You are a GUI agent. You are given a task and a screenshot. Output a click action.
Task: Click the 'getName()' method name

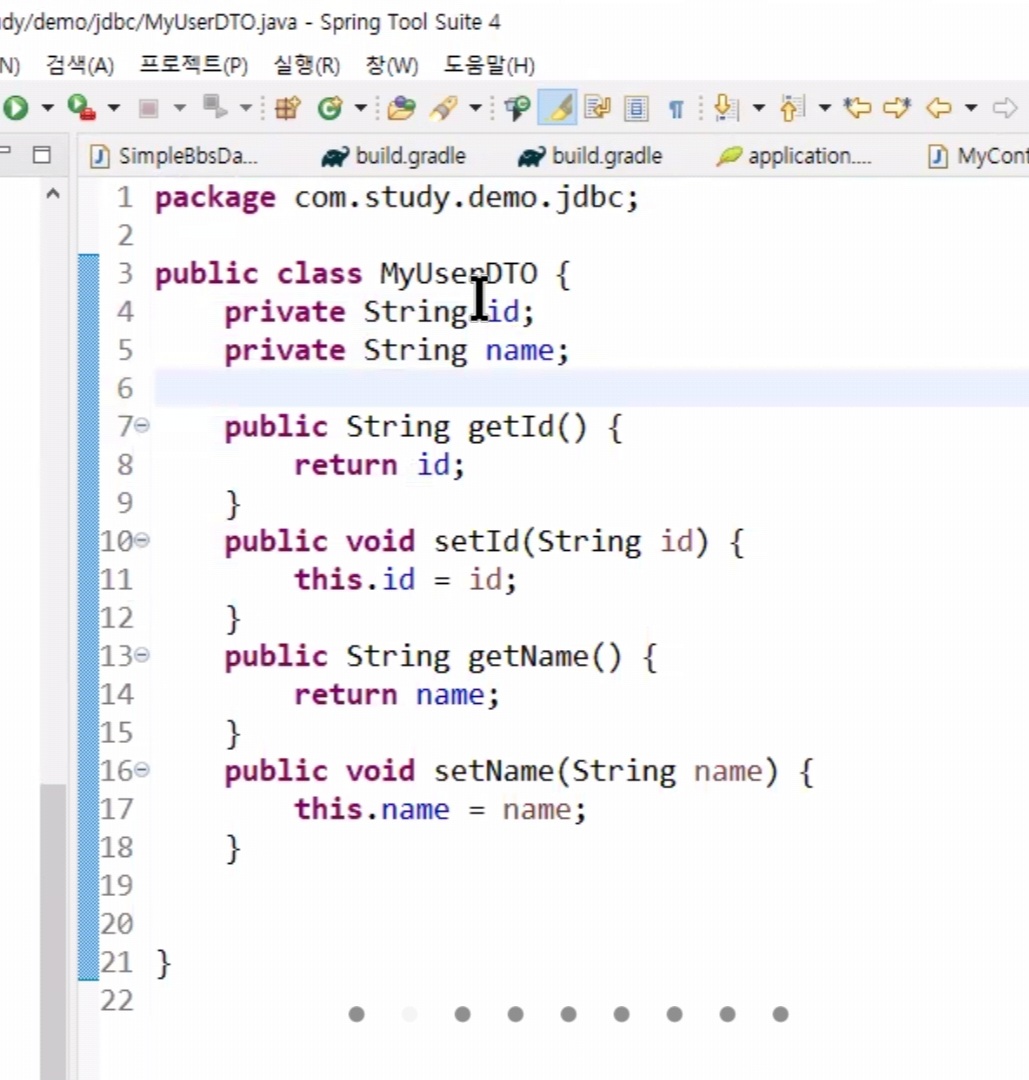(544, 657)
